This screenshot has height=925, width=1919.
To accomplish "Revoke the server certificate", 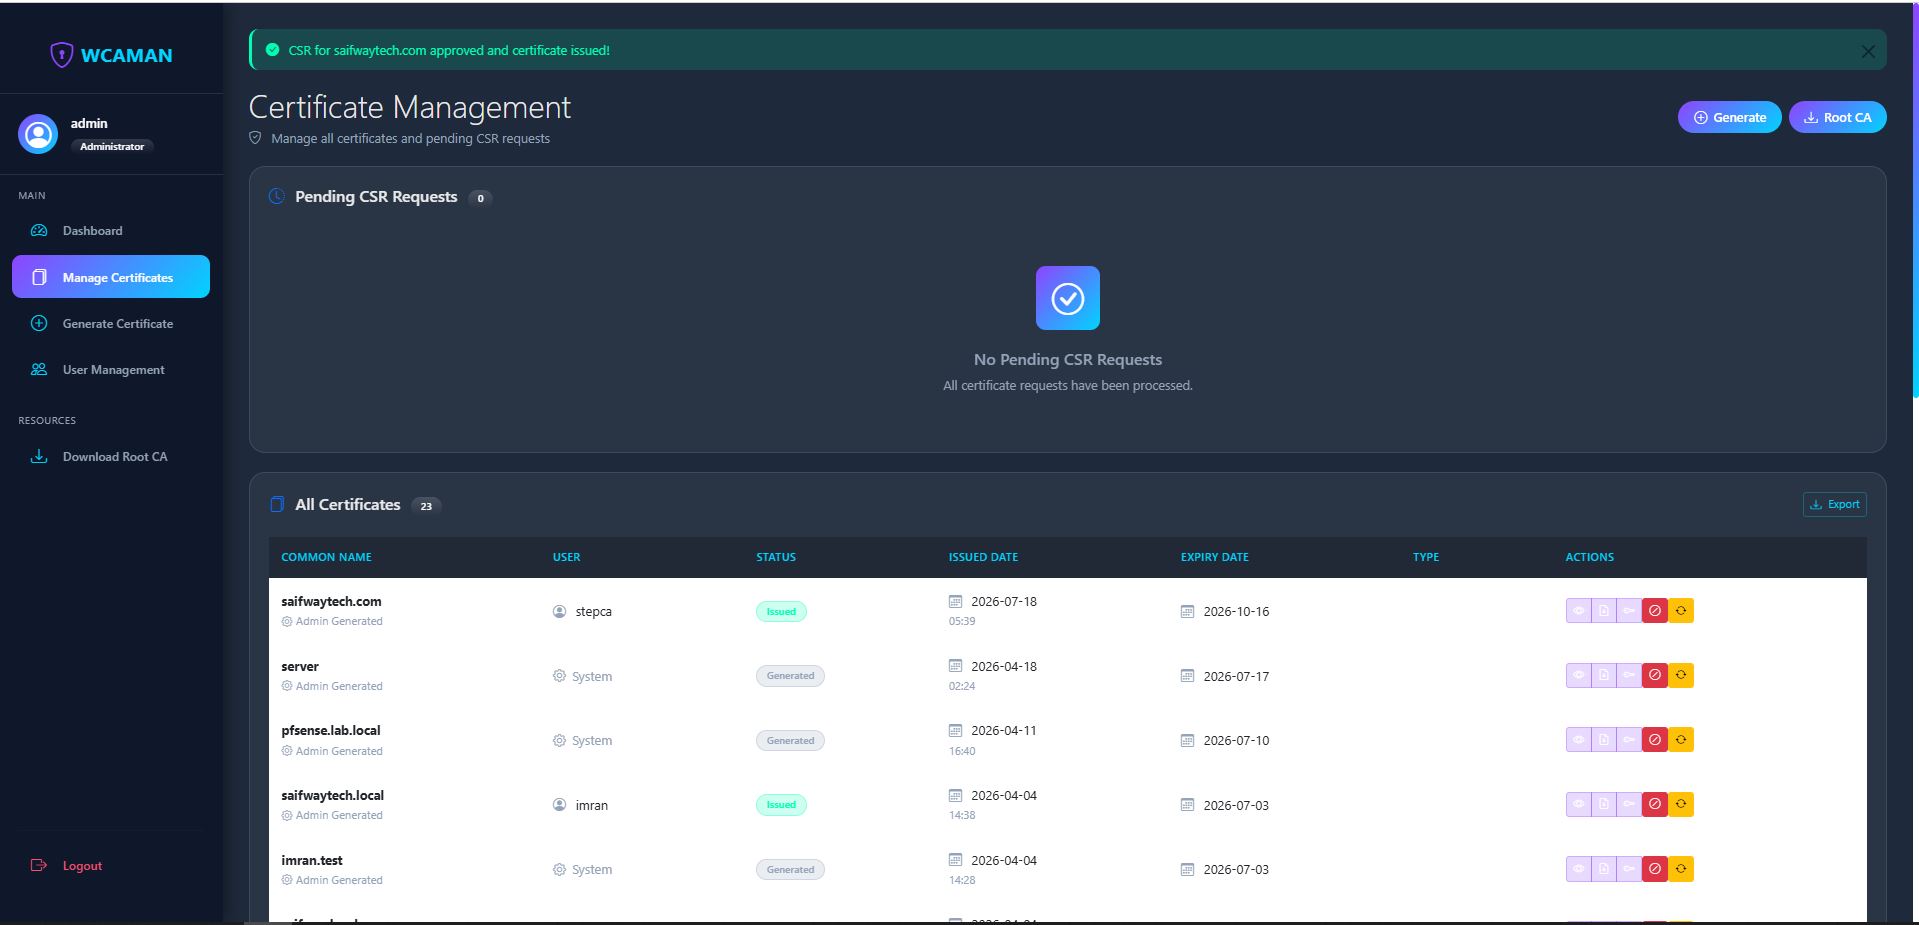I will pos(1655,676).
